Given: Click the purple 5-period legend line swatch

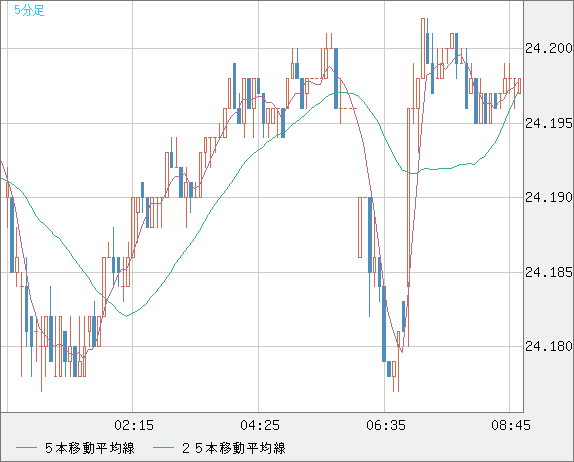Looking at the screenshot, I should tap(26, 448).
